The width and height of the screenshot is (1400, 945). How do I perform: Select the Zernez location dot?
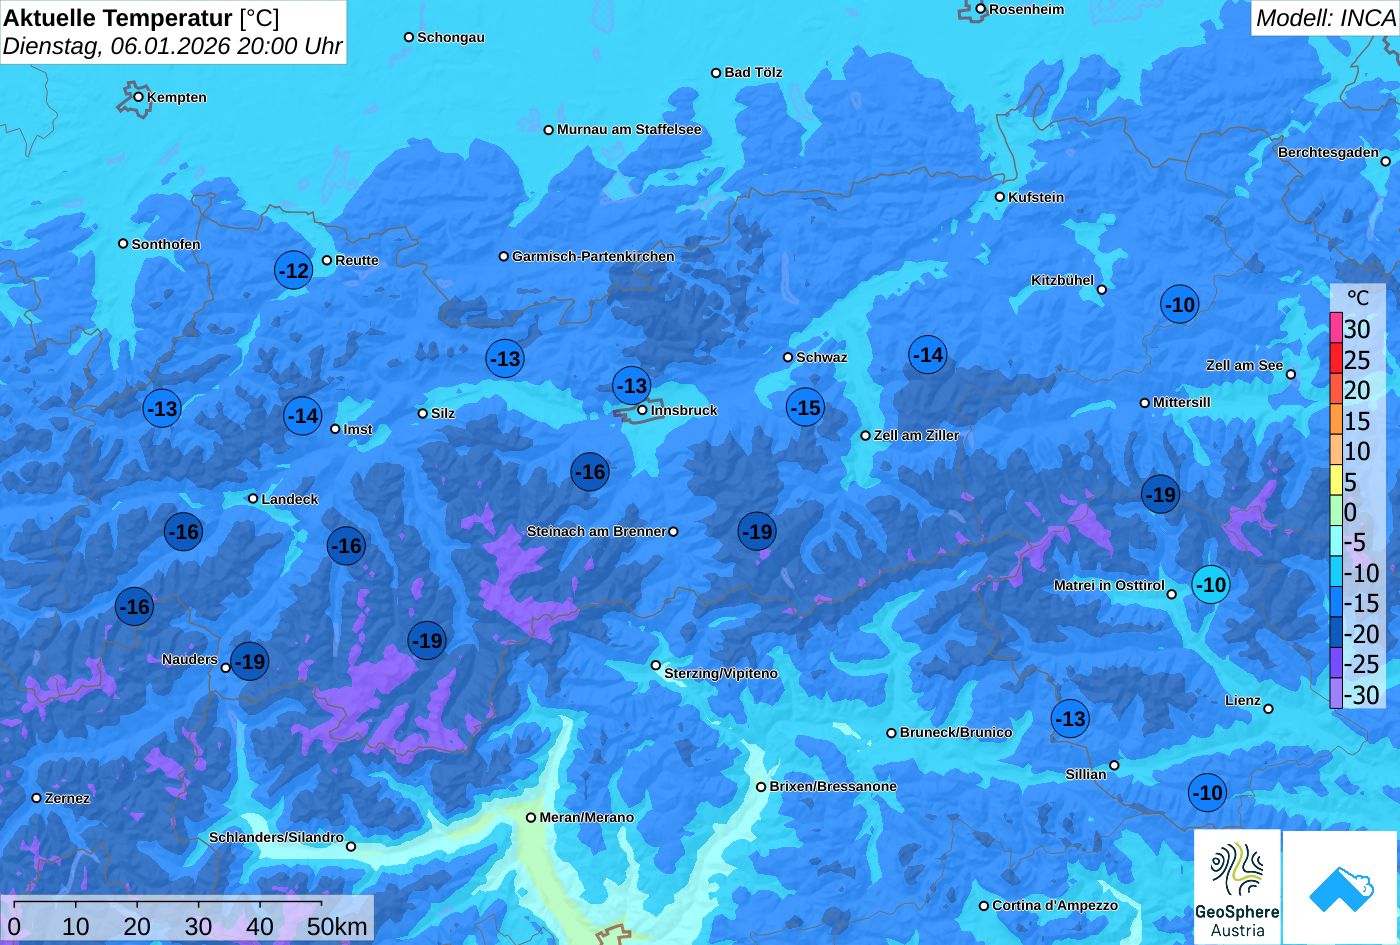37,798
